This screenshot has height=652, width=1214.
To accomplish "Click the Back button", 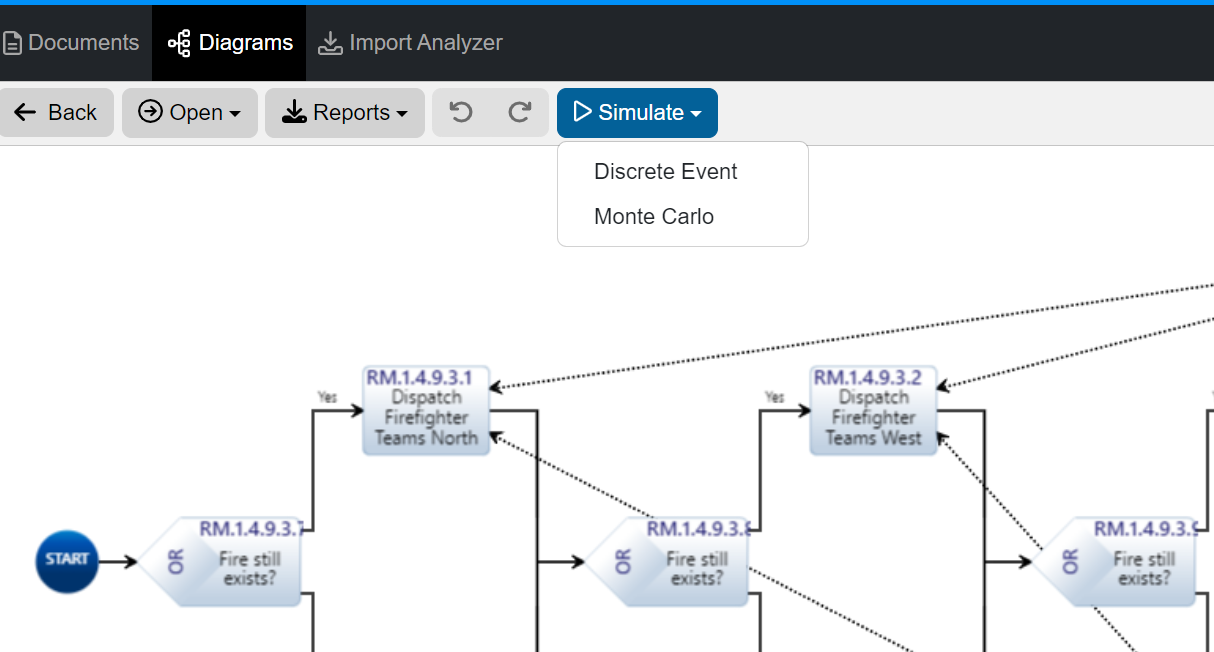I will 57,112.
